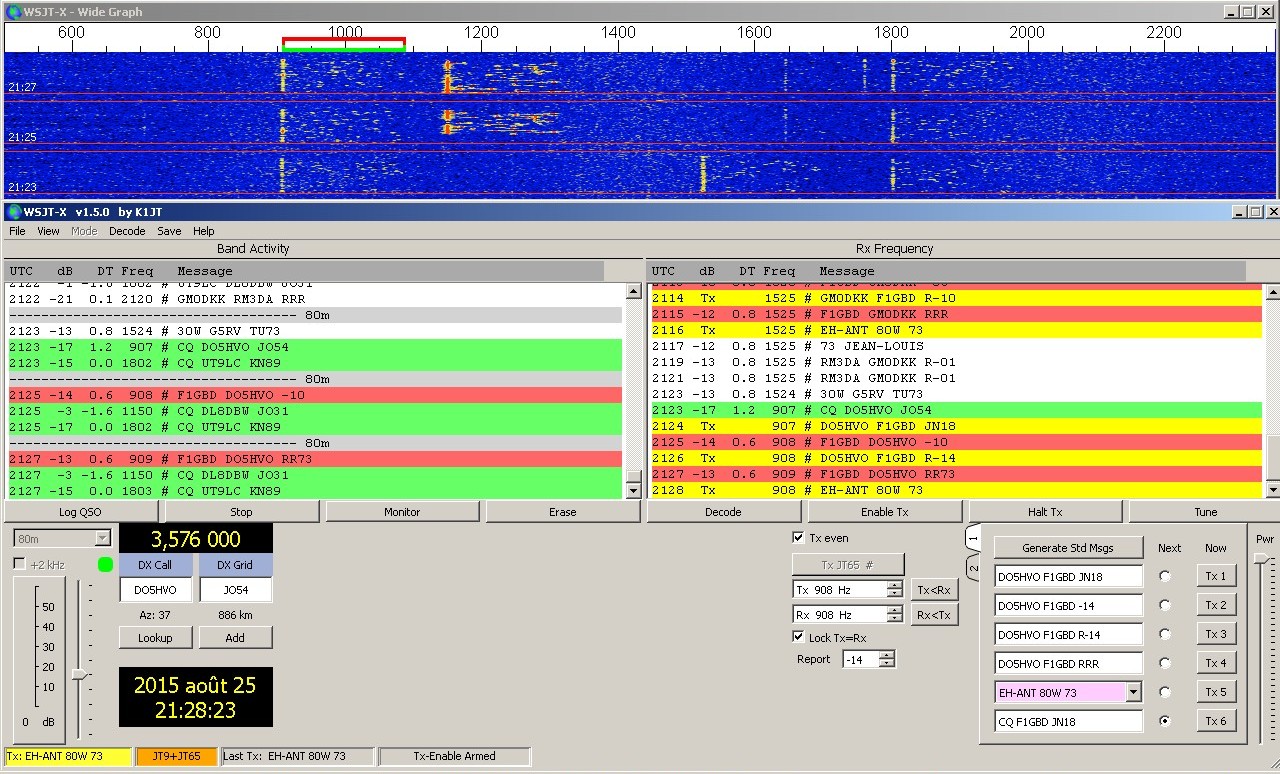
Task: Select Next radio for EH-ANT 80W 73
Action: click(1164, 692)
